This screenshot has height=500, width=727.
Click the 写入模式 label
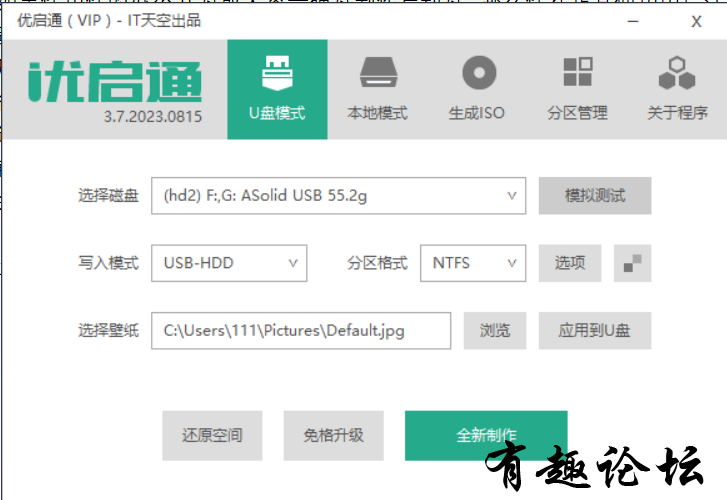click(108, 263)
